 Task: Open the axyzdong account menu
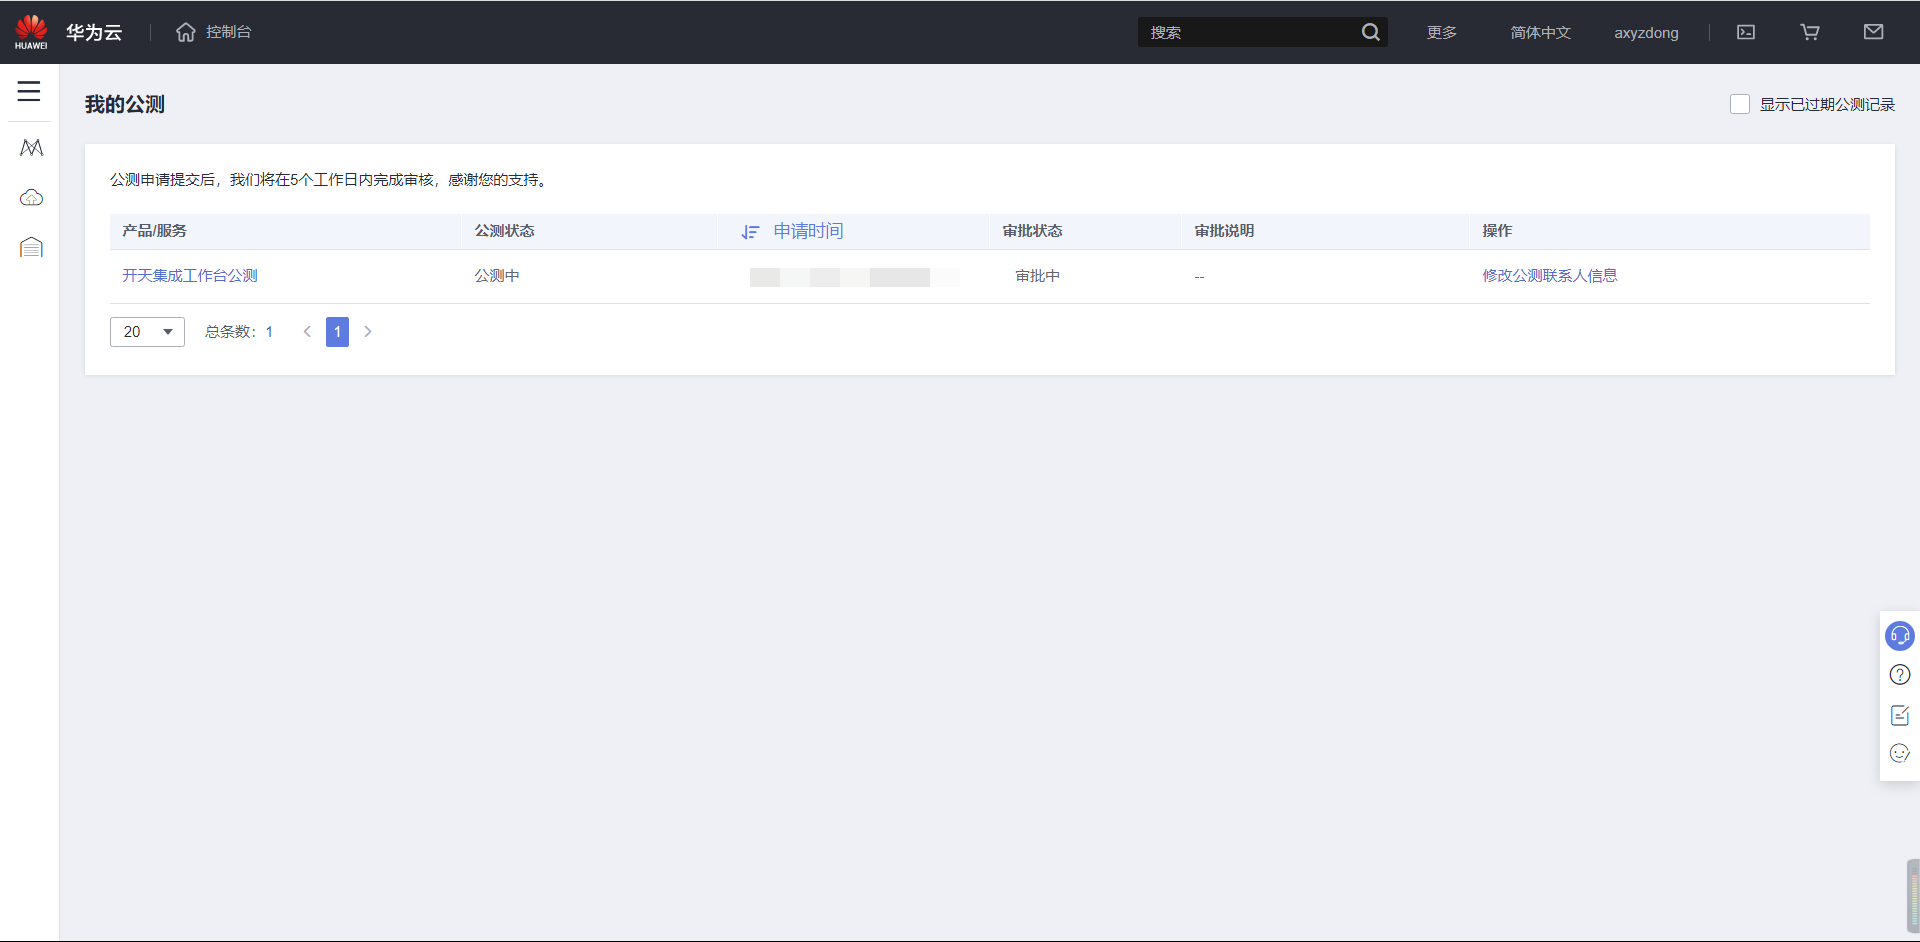pos(1646,32)
